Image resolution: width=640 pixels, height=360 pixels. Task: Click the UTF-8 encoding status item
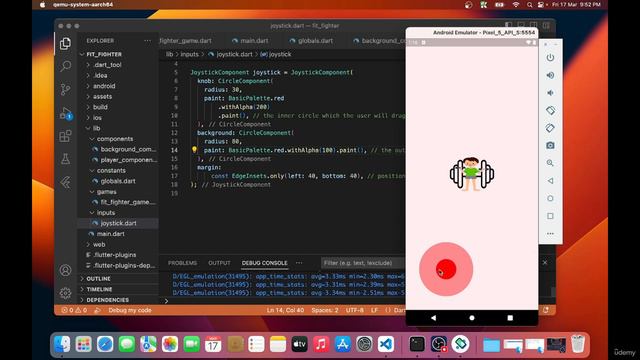[x=355, y=310]
